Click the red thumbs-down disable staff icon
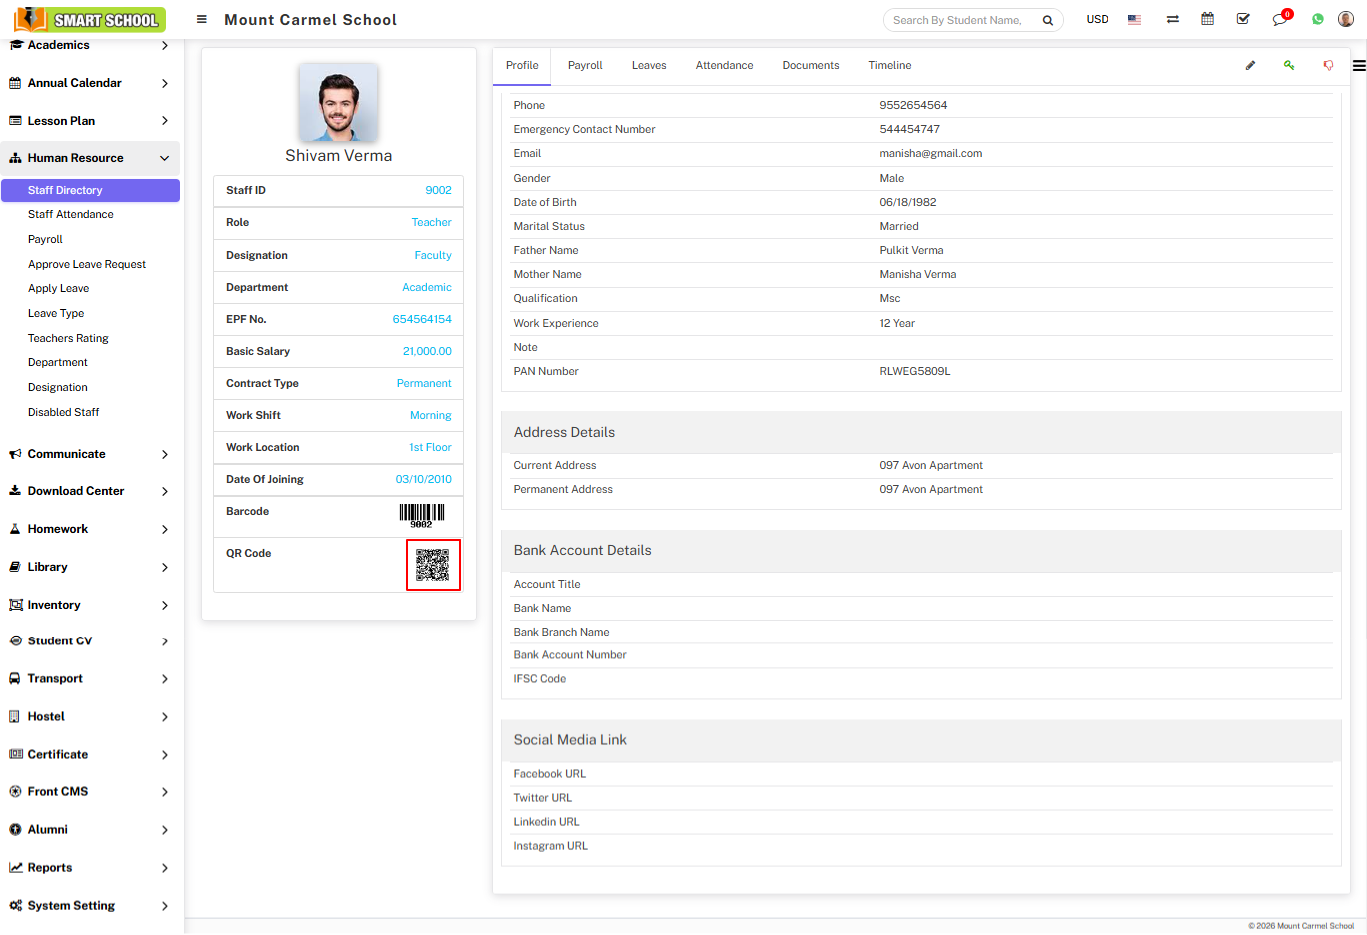The width and height of the screenshot is (1367, 935). pos(1328,65)
